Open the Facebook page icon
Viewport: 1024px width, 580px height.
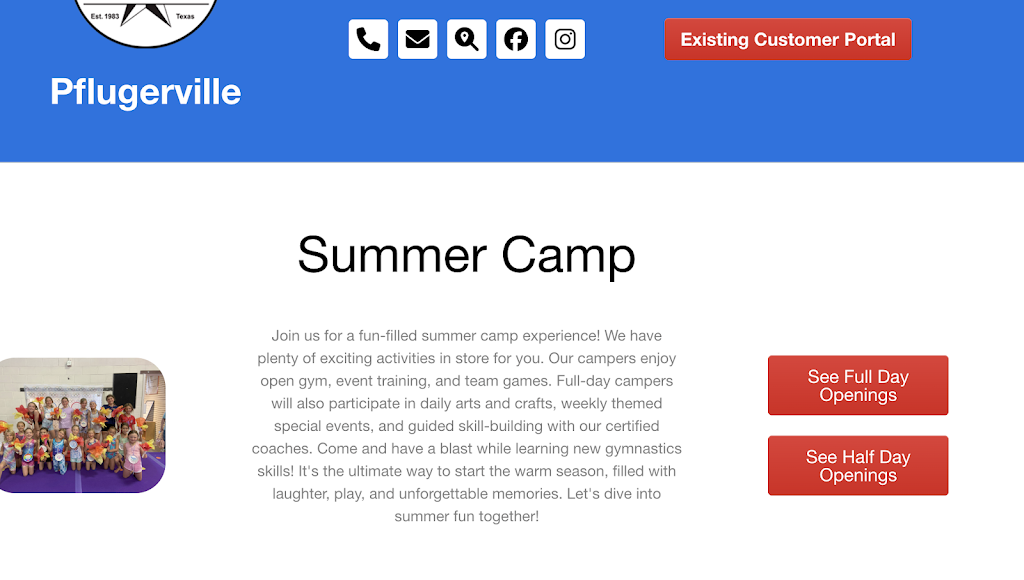pyautogui.click(x=516, y=39)
